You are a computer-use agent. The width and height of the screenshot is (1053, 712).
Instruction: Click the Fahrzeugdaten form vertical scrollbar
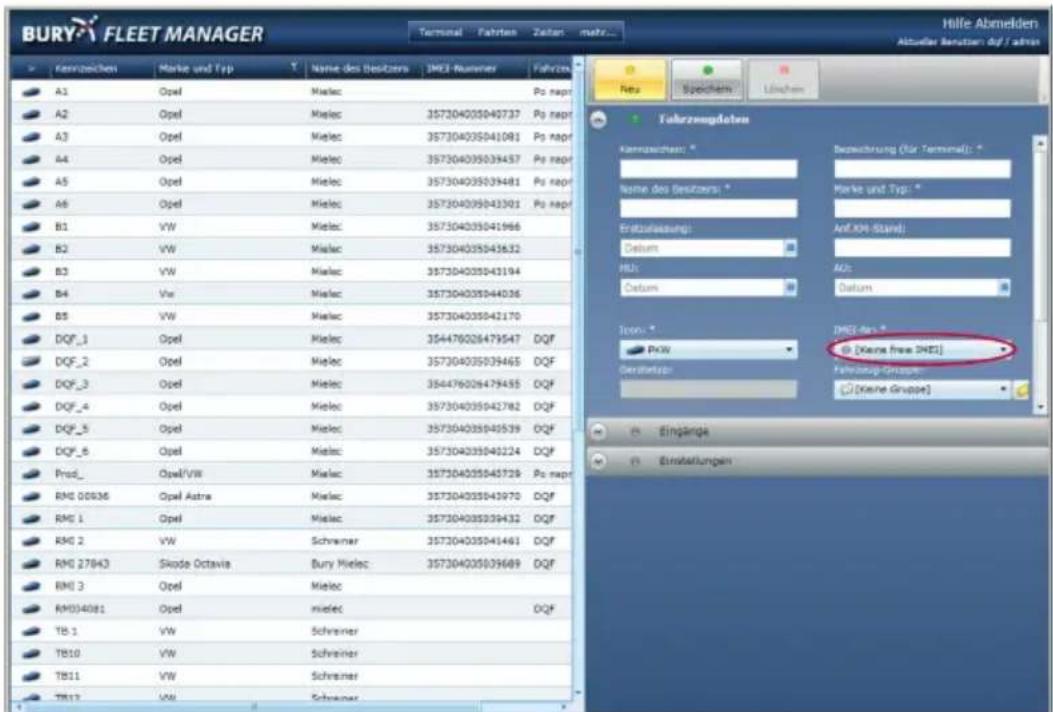pos(1040,274)
